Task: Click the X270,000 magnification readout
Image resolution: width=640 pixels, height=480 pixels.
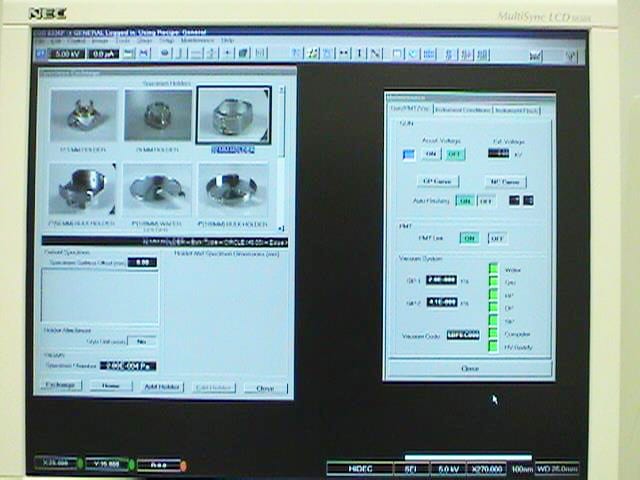Action: click(x=486, y=469)
